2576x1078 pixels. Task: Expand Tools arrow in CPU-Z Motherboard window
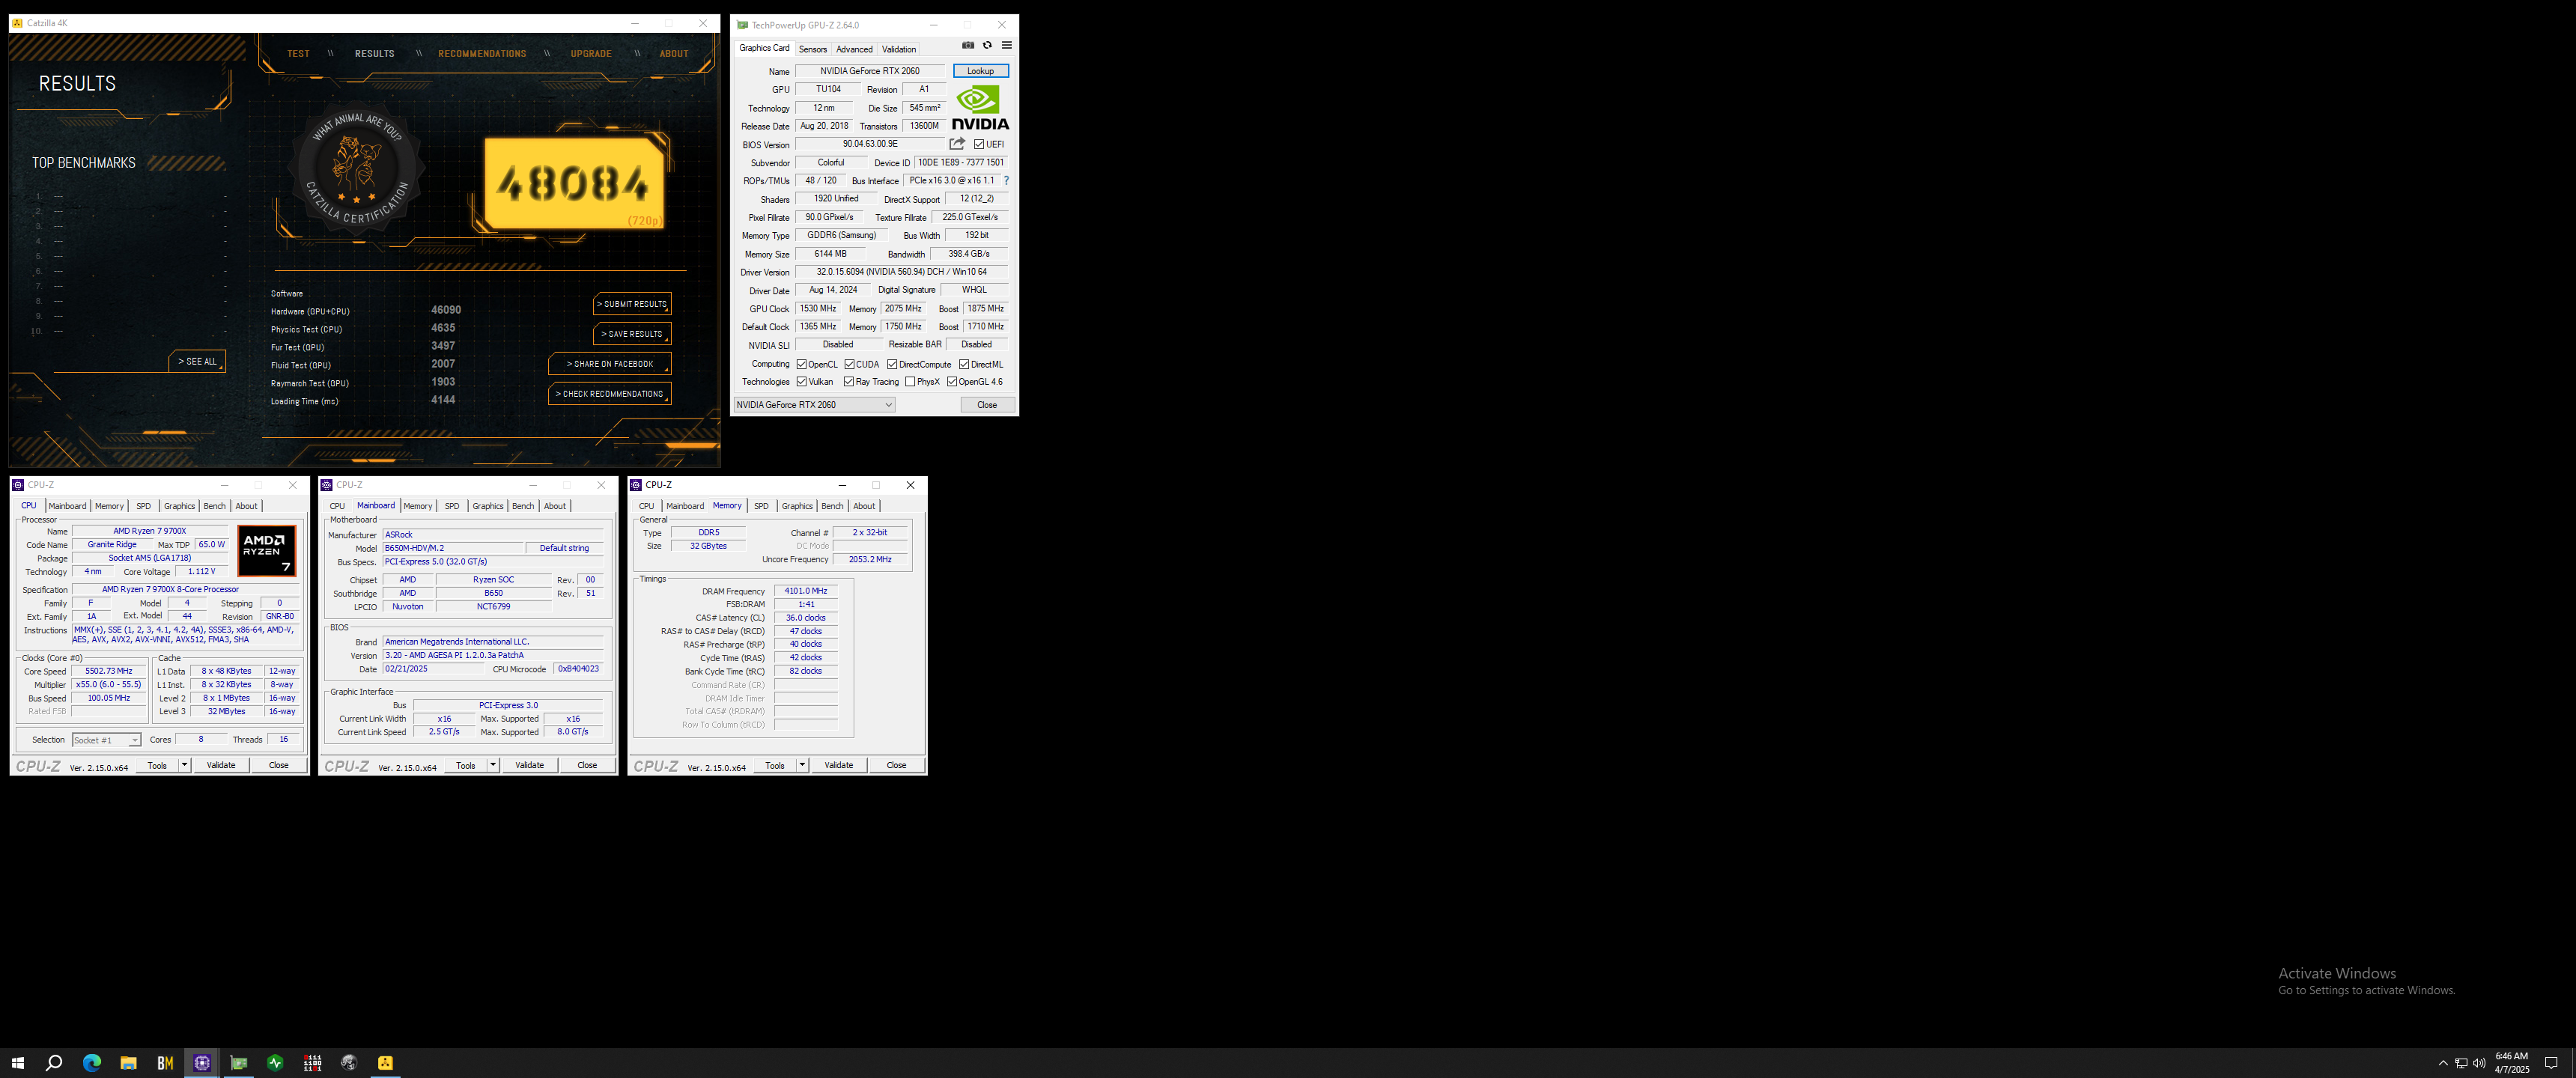(493, 765)
